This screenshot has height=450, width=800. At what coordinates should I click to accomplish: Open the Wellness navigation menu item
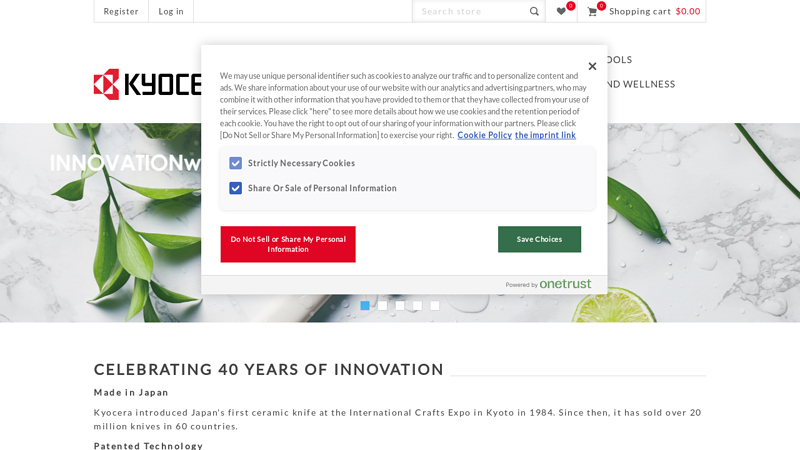coord(640,84)
